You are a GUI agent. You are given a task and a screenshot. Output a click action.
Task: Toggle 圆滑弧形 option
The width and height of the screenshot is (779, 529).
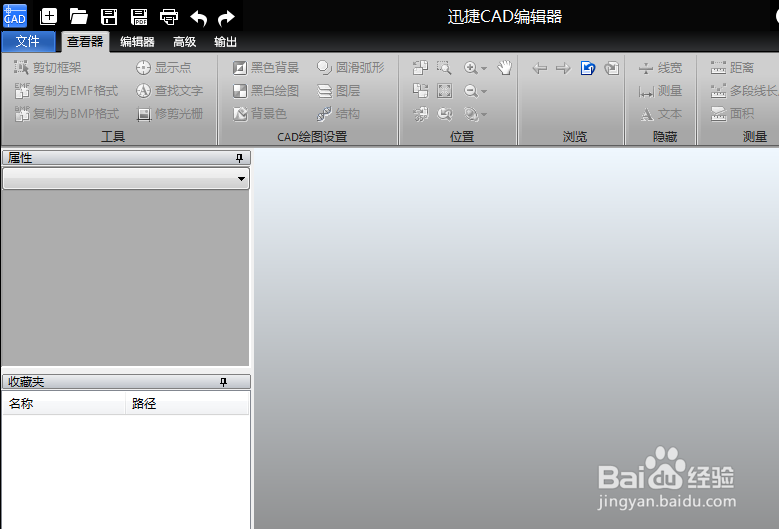(x=350, y=68)
